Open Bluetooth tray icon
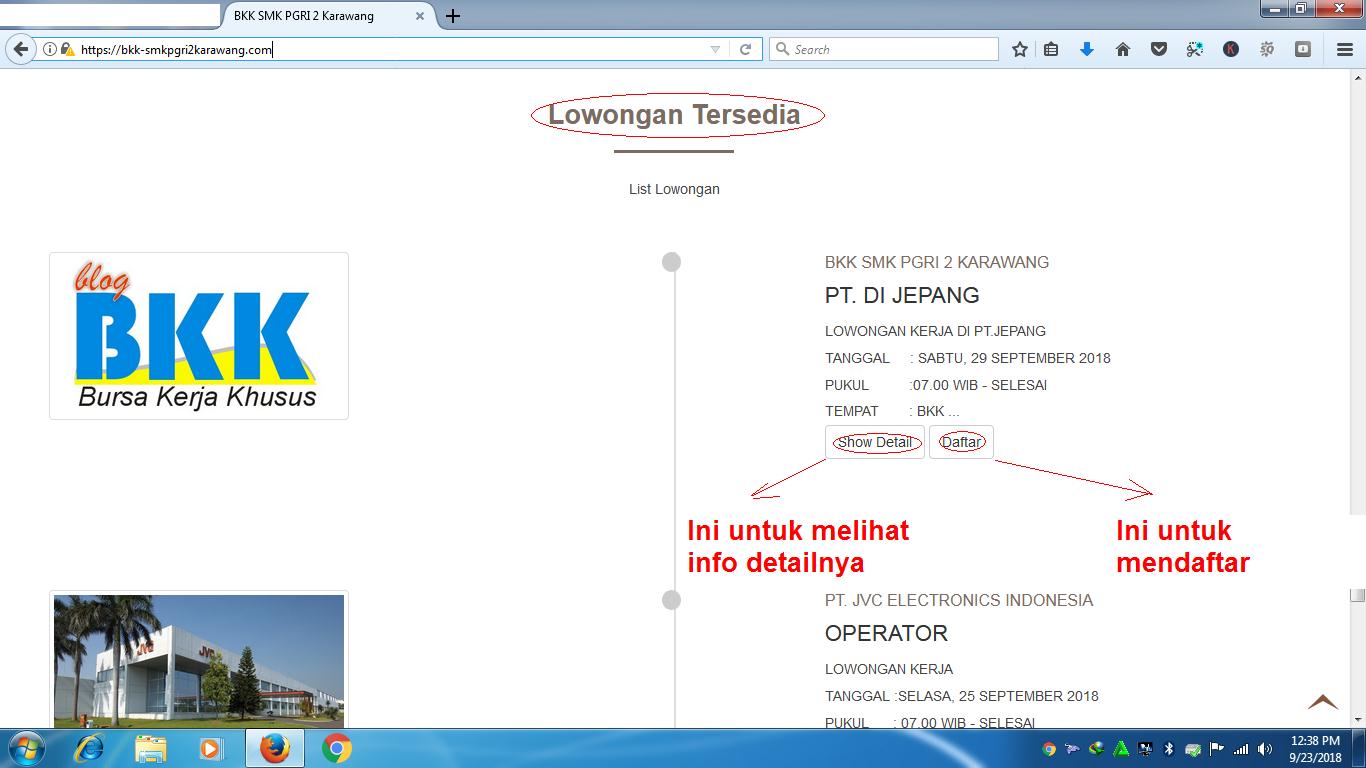1366x768 pixels. pos(1168,749)
